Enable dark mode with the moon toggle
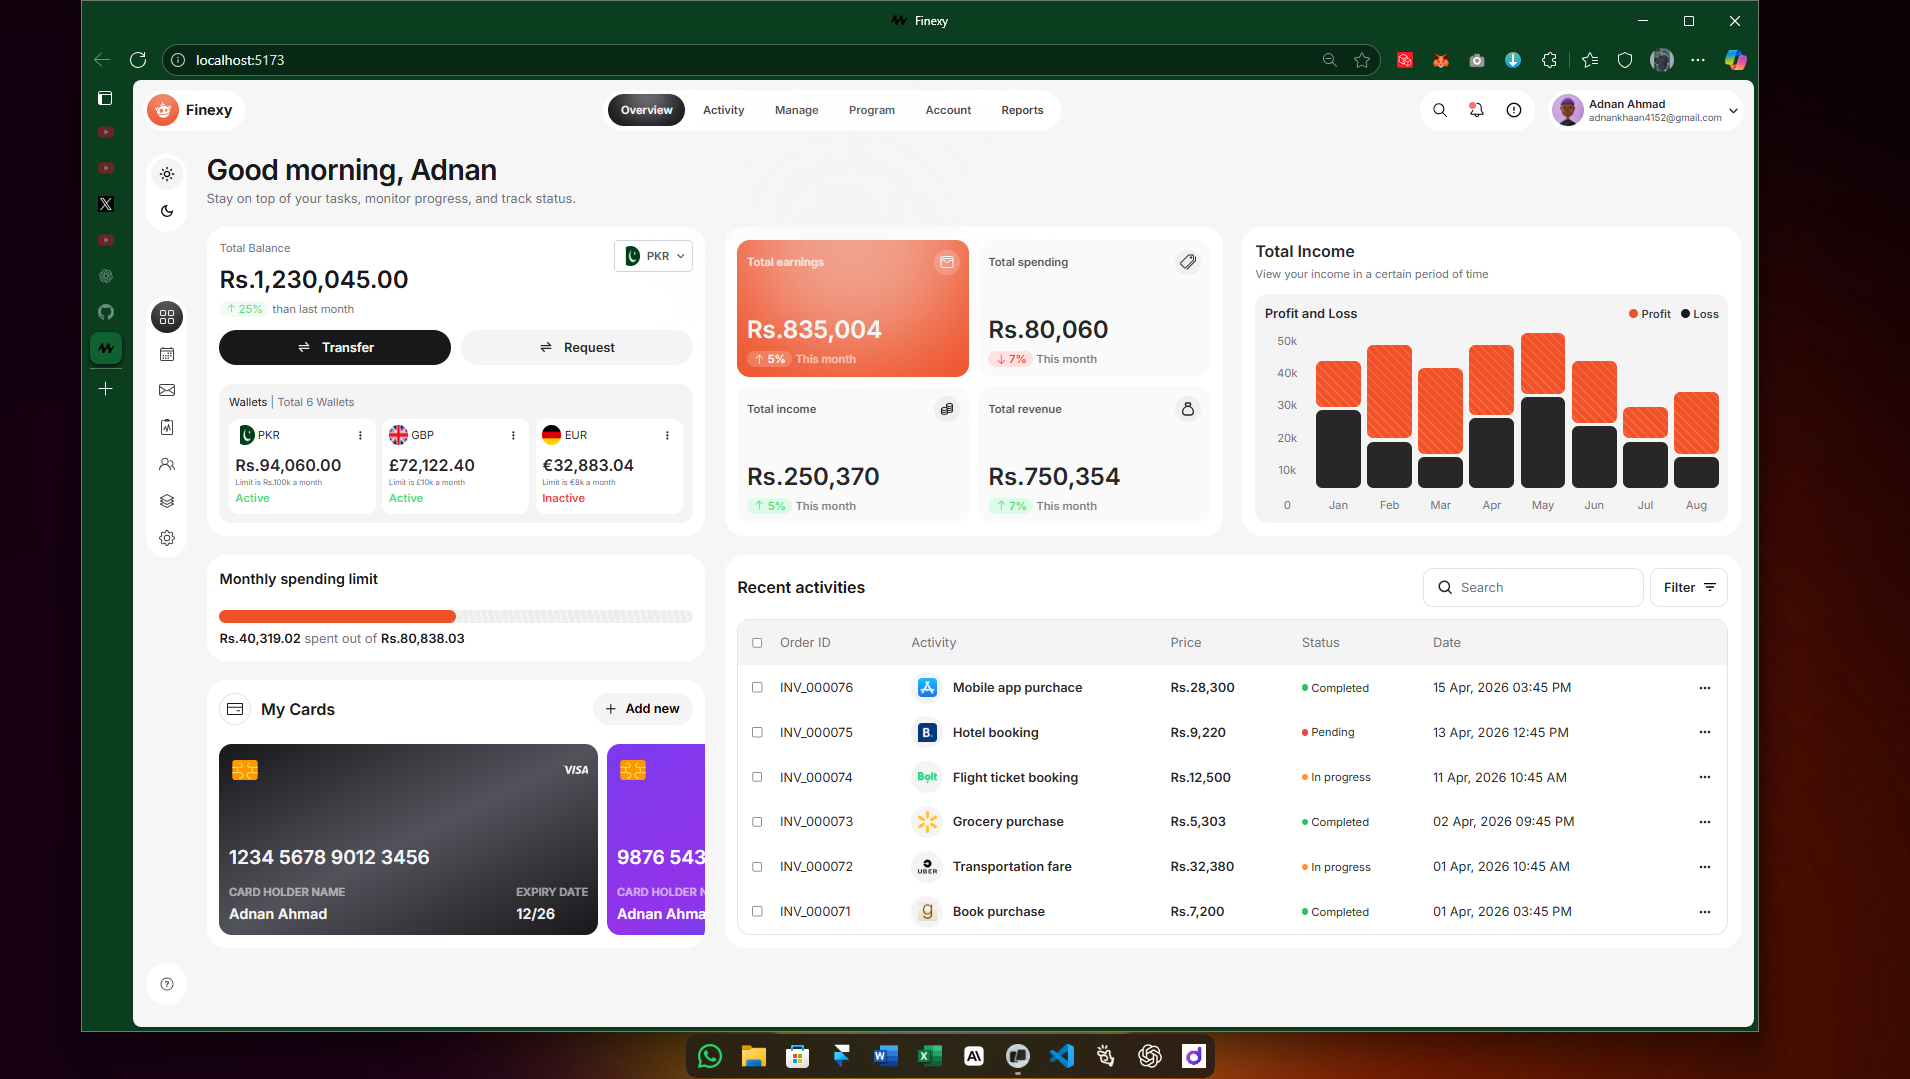The width and height of the screenshot is (1910, 1079). pyautogui.click(x=167, y=211)
